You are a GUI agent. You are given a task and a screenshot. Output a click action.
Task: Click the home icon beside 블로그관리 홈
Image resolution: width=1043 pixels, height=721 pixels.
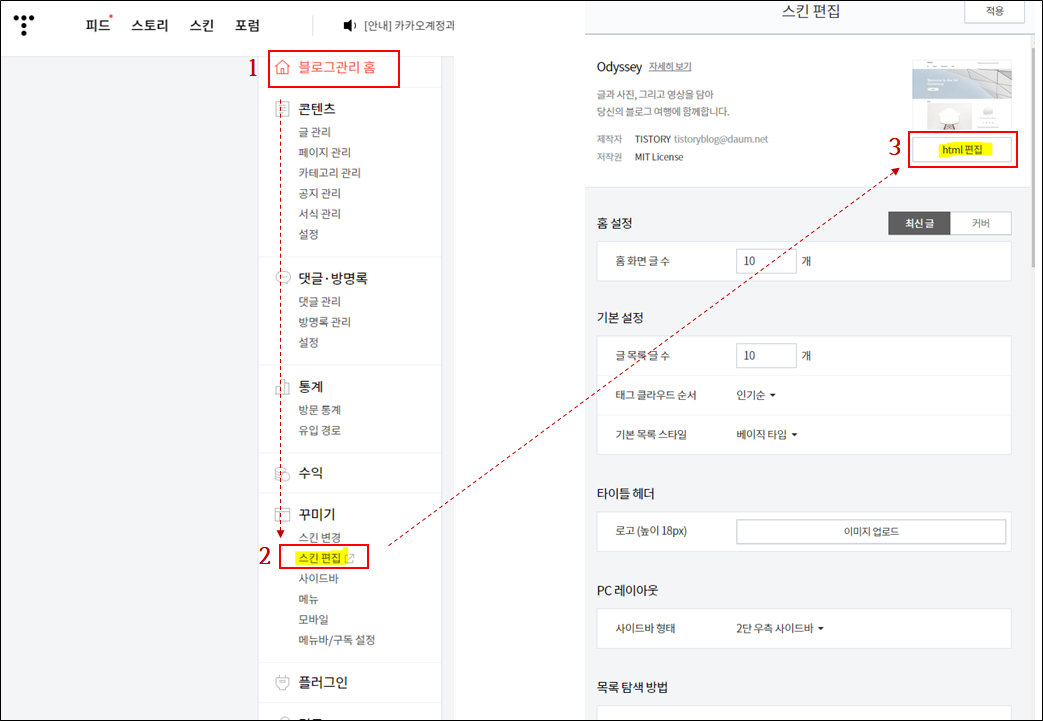tap(283, 67)
